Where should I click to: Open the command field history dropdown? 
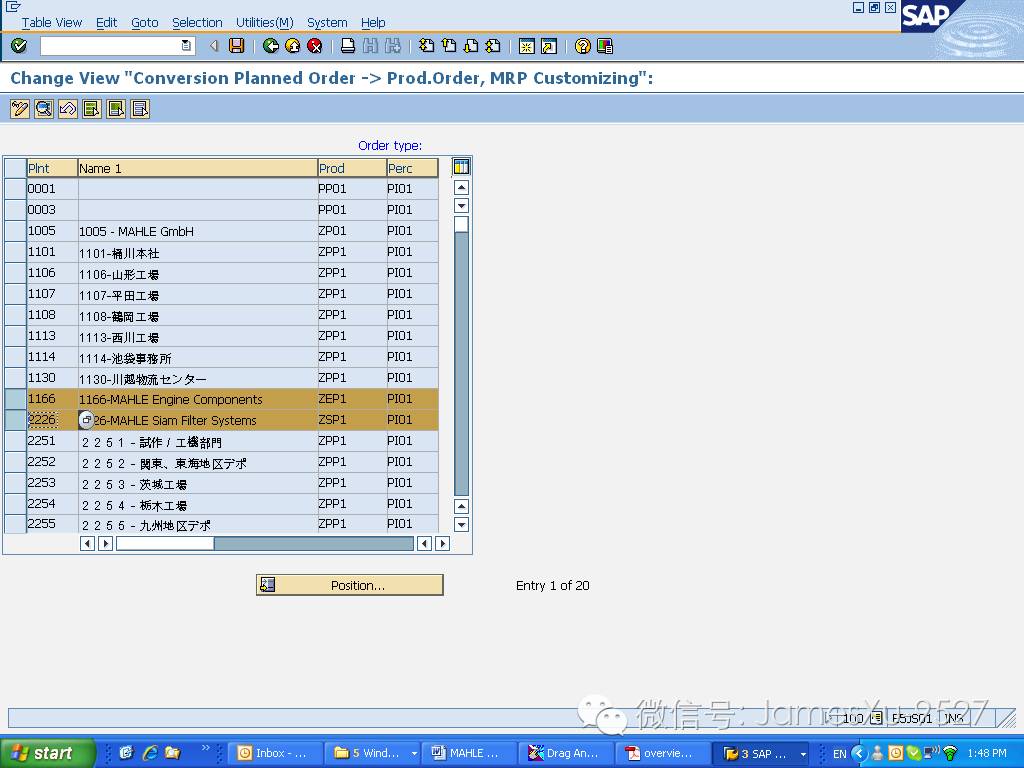[186, 46]
